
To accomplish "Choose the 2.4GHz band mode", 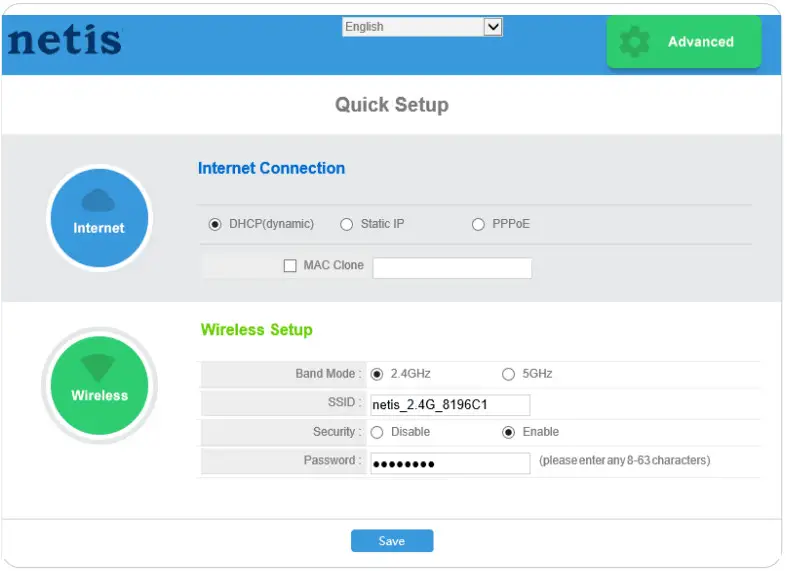I will point(377,374).
